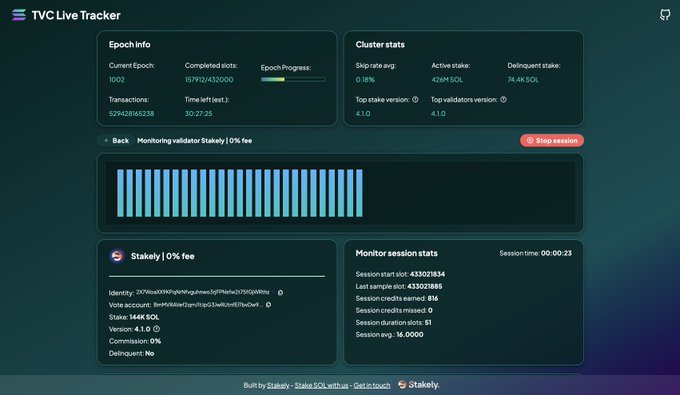This screenshot has width=680, height=395.
Task: Select the Session credits missed 0
Action: [x=430, y=310]
